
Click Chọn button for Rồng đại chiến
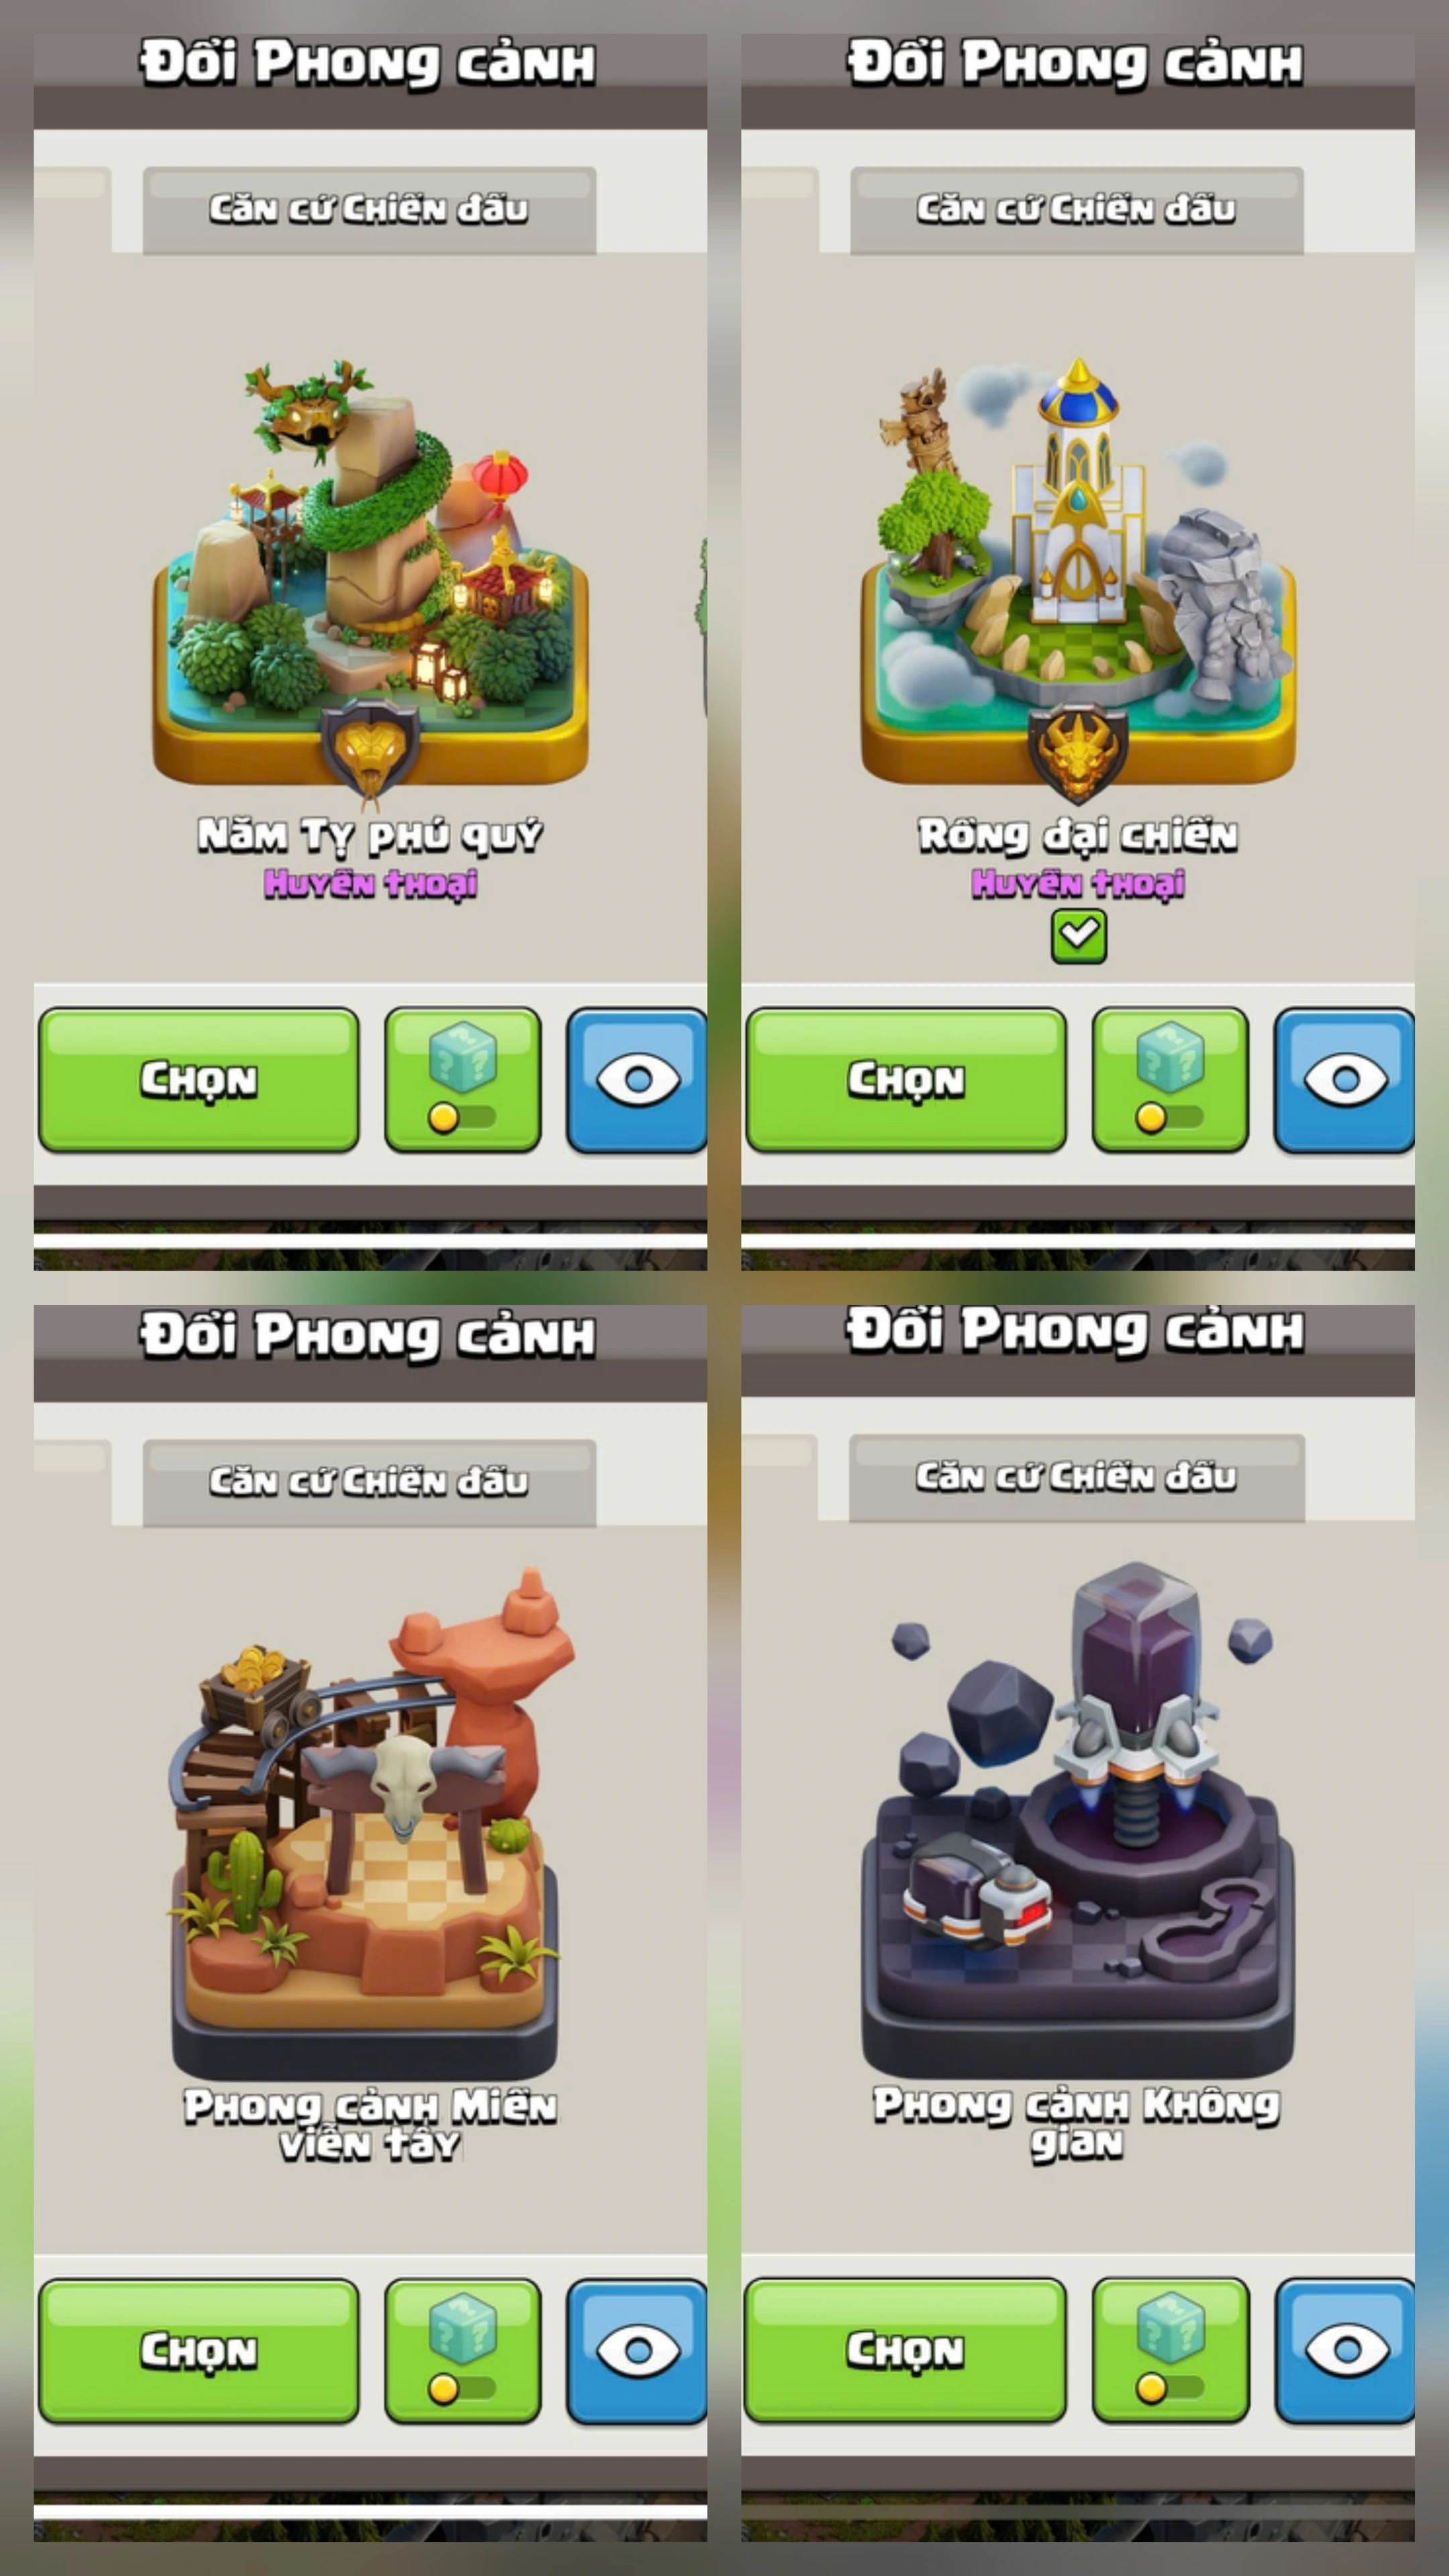pos(906,1080)
